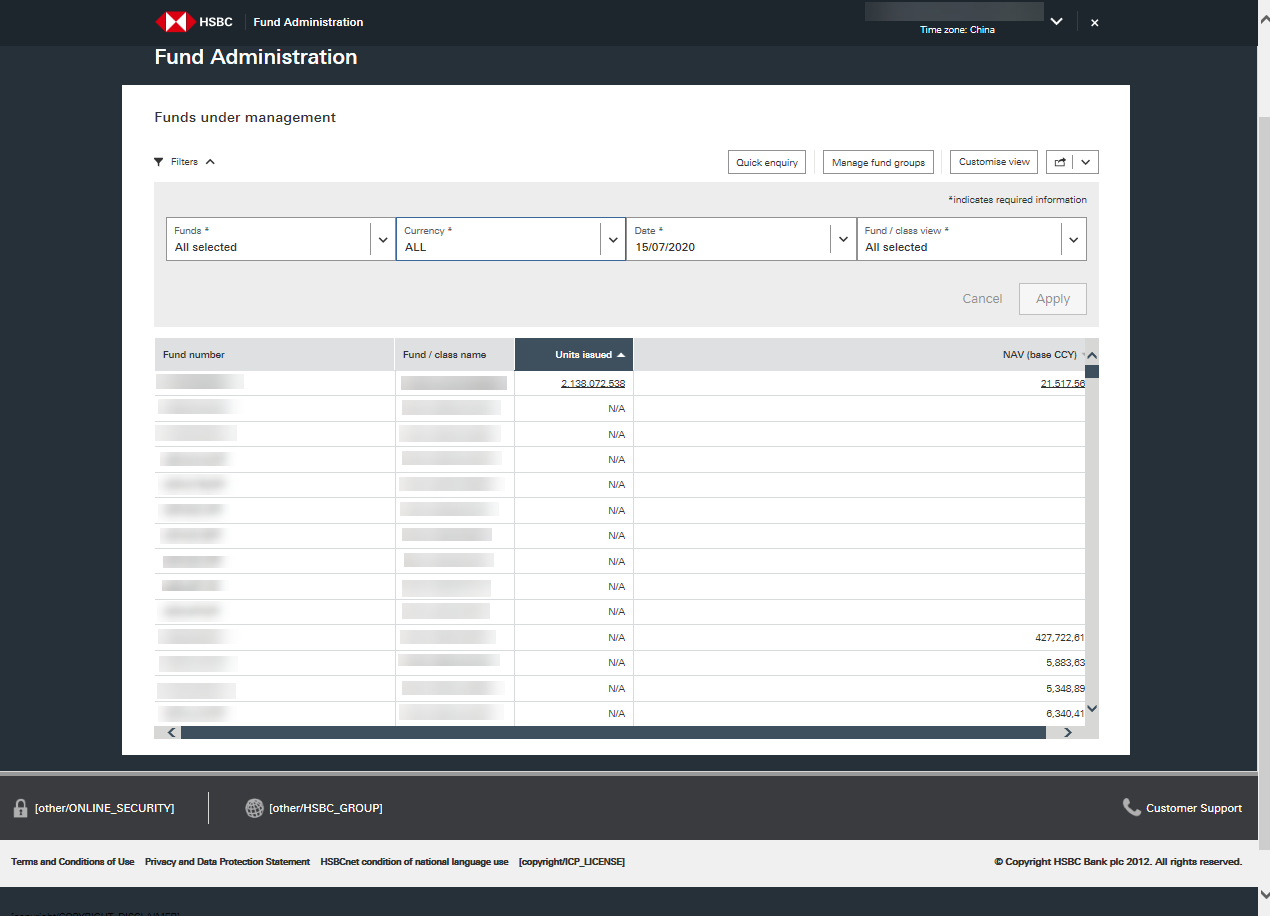
Task: Click the Time zone: China text
Action: [x=957, y=30]
